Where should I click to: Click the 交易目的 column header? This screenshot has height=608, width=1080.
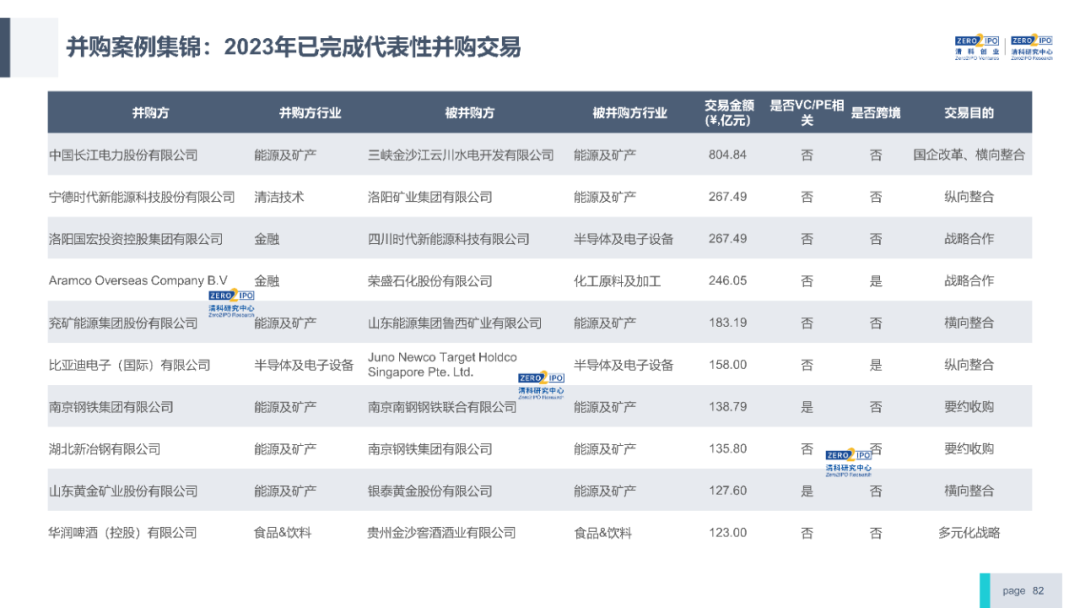pos(968,113)
